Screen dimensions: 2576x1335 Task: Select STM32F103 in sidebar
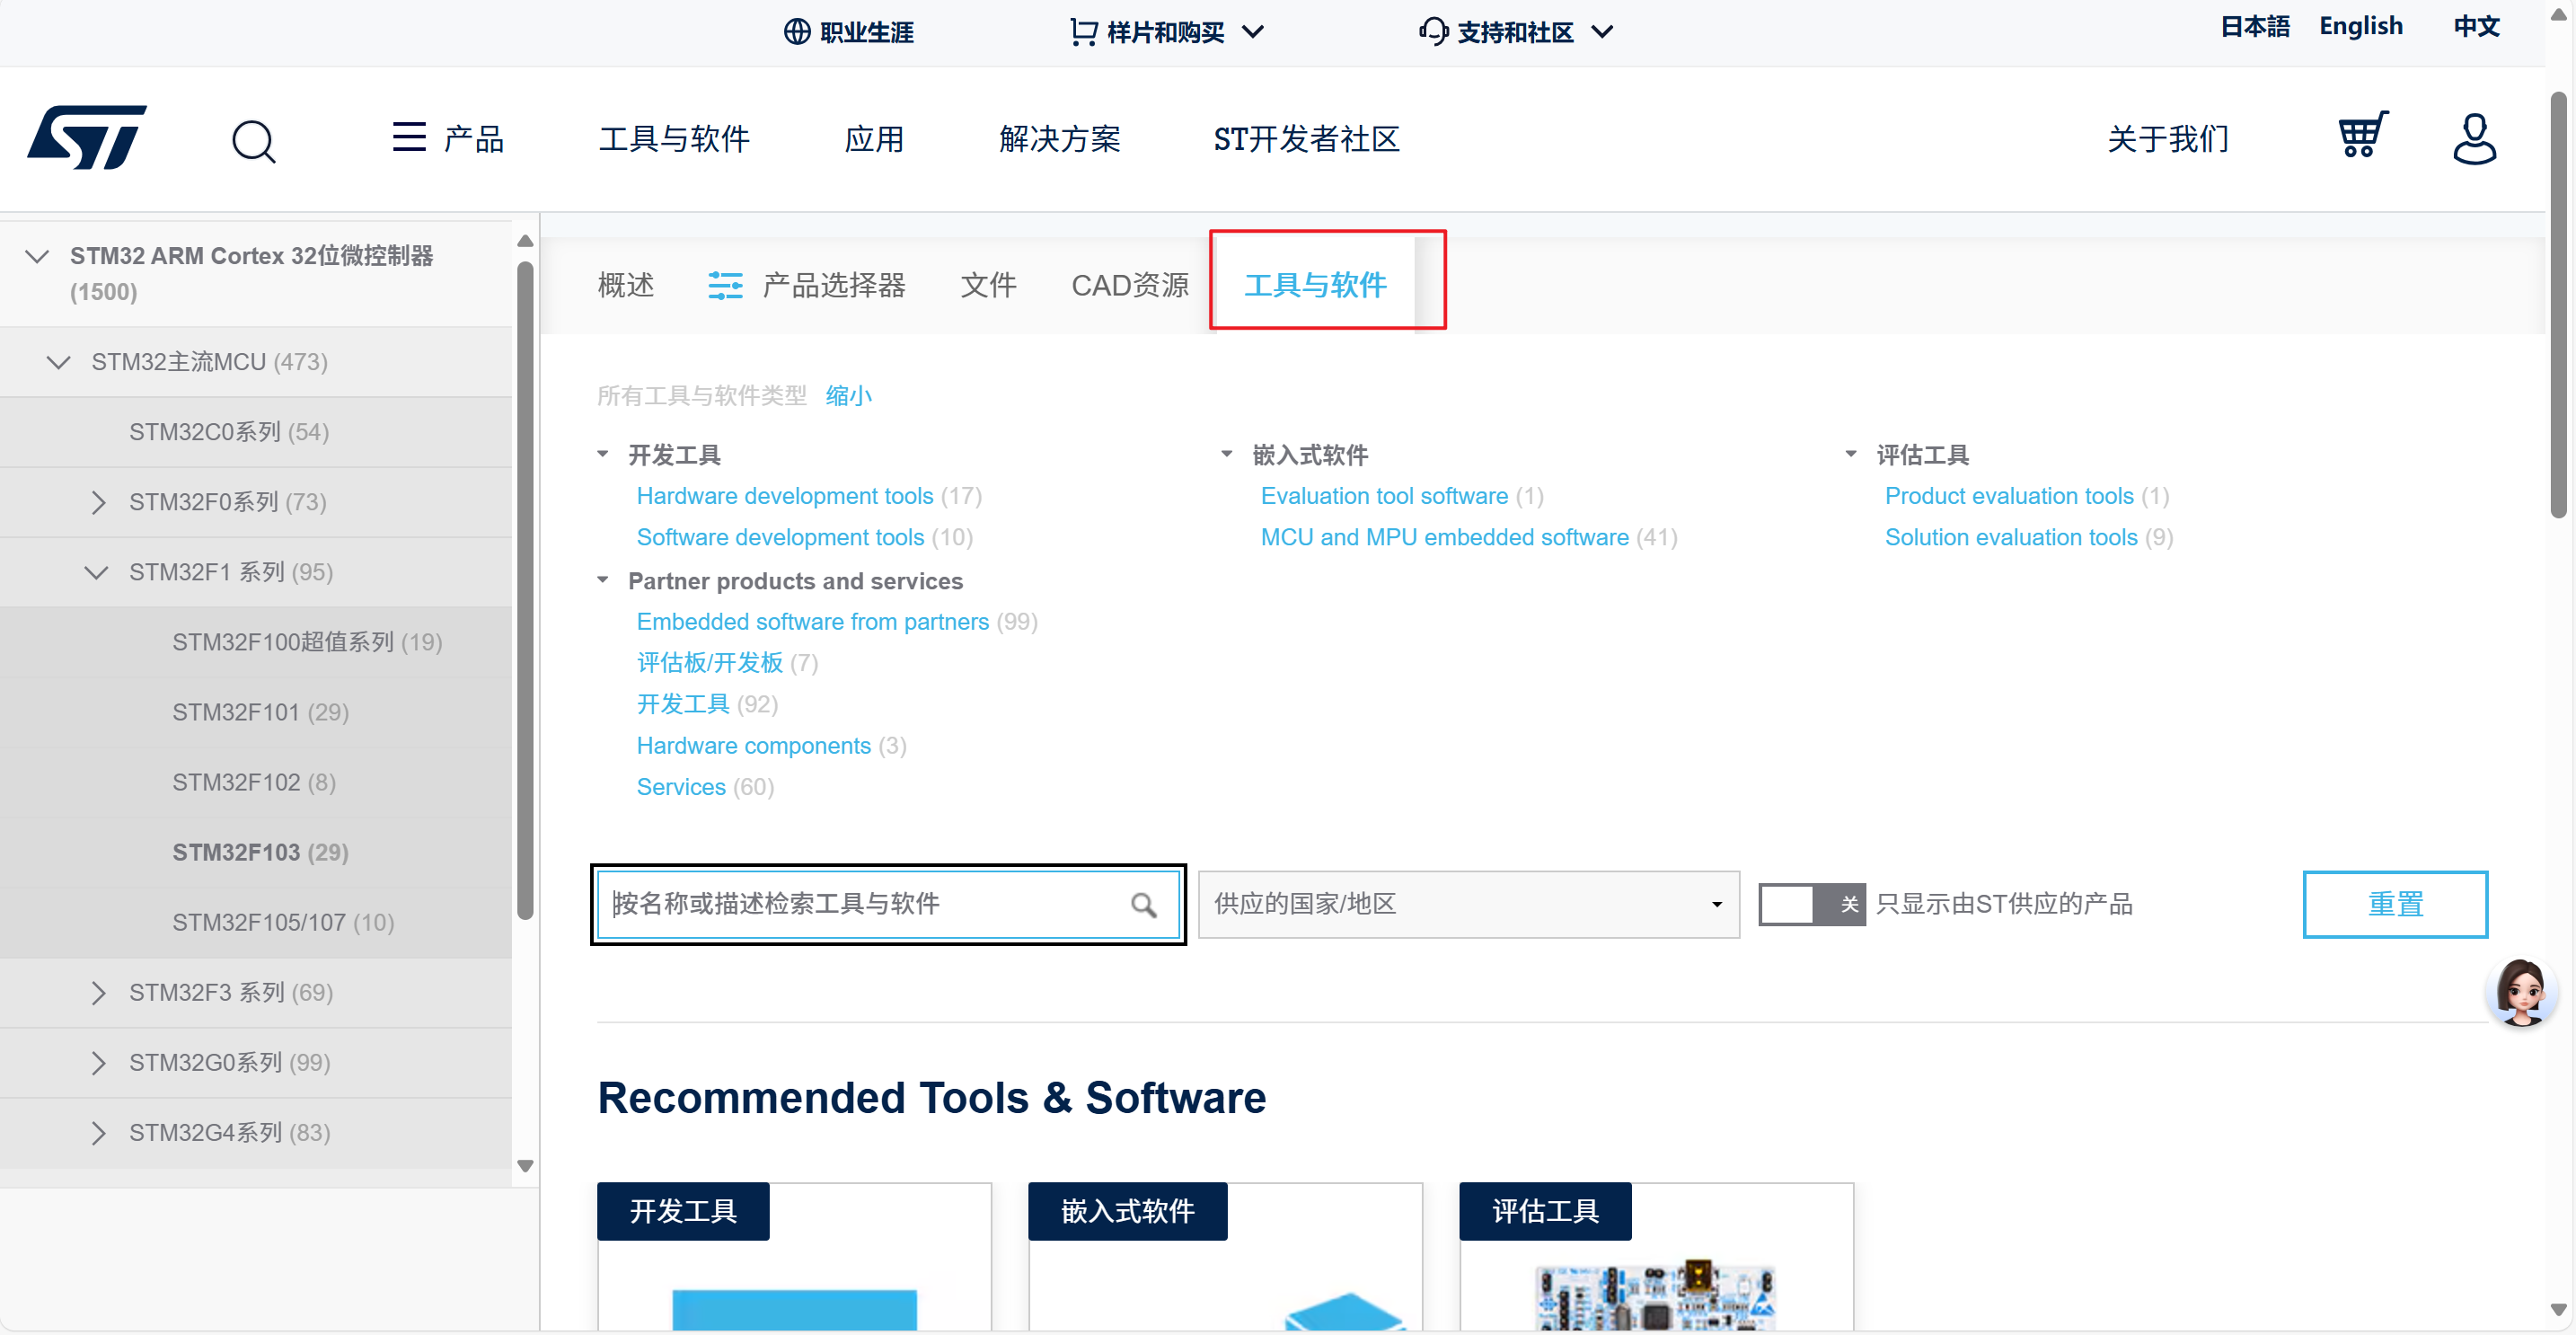(260, 852)
